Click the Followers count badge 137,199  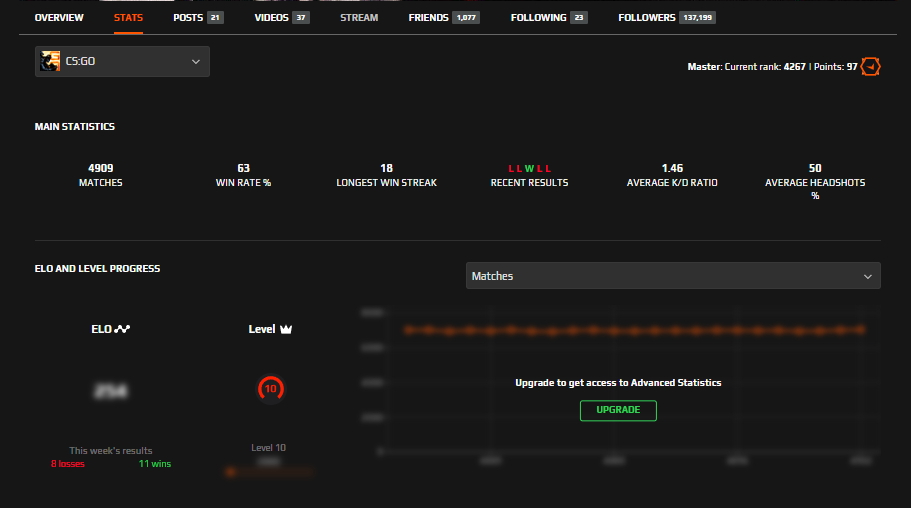point(697,18)
